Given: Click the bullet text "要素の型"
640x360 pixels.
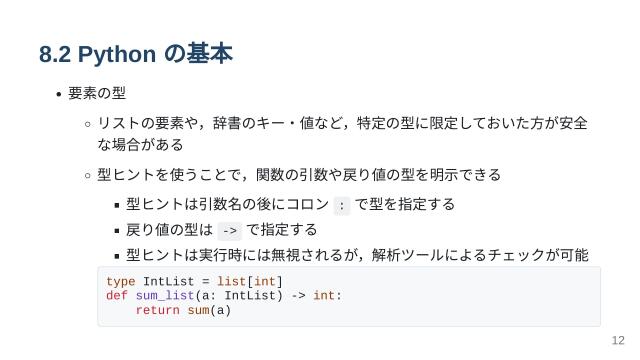Looking at the screenshot, I should 97,93.
